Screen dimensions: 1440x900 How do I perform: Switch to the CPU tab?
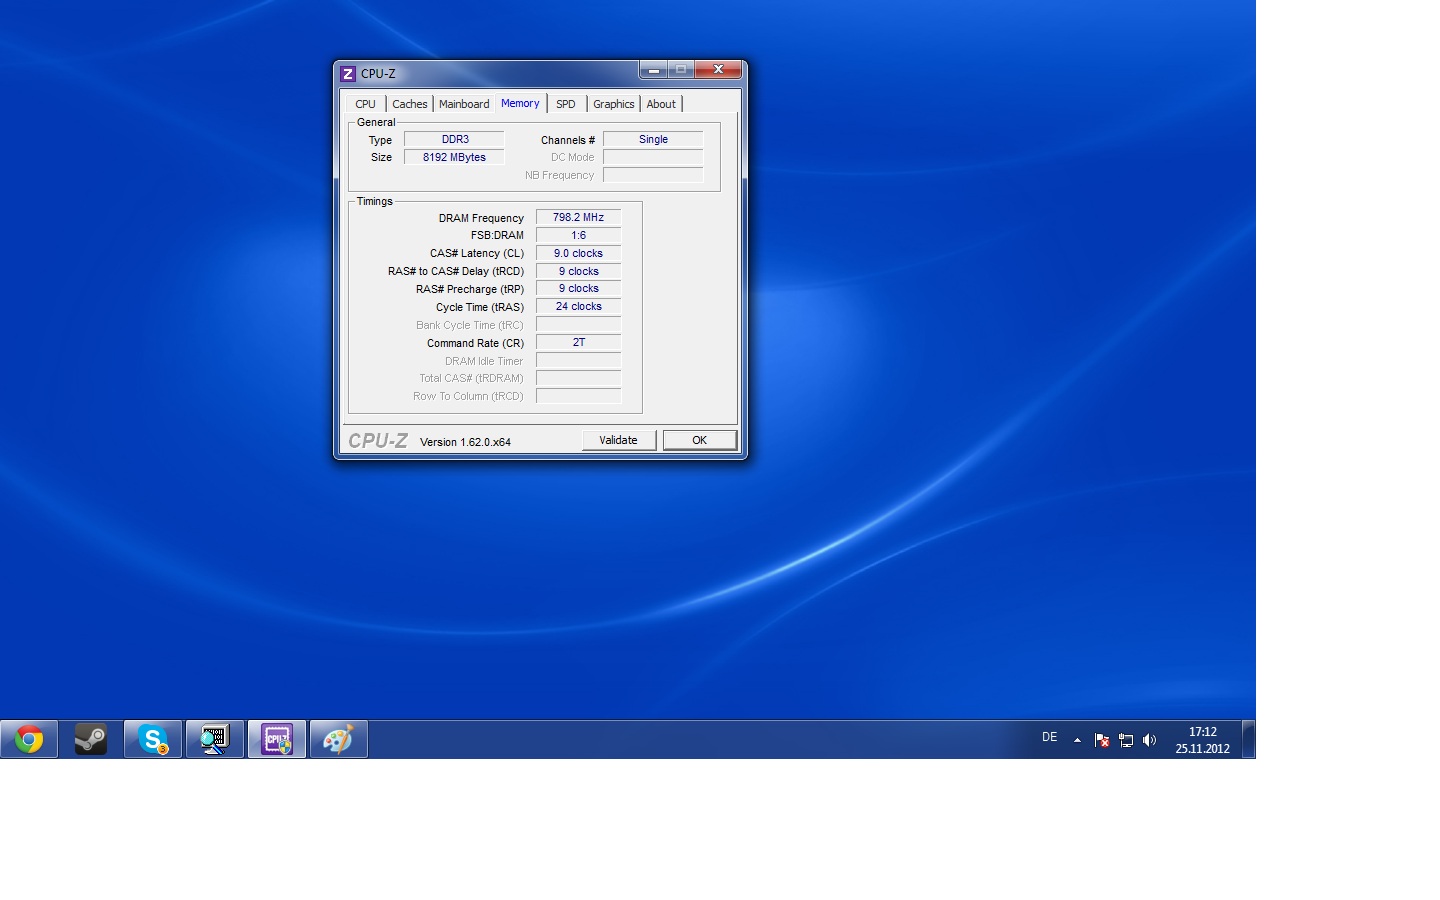coord(365,104)
